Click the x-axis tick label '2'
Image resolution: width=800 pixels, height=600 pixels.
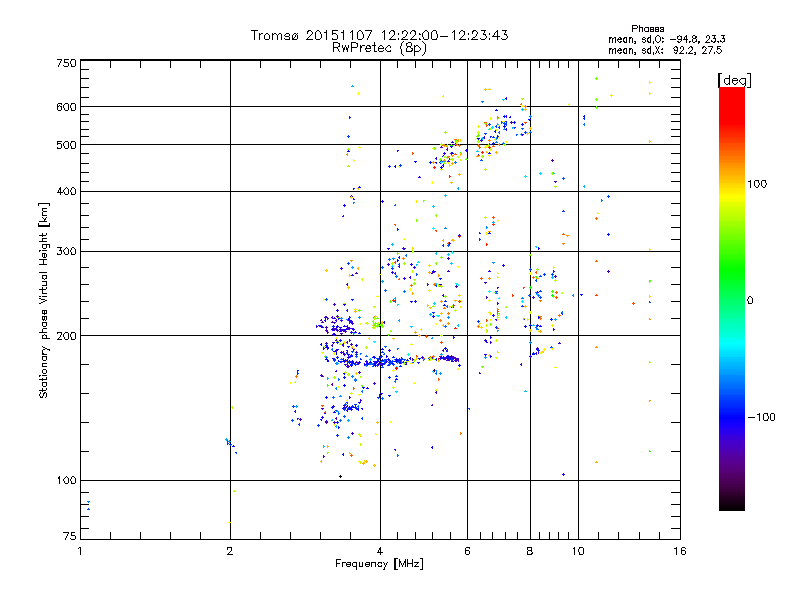pyautogui.click(x=230, y=551)
